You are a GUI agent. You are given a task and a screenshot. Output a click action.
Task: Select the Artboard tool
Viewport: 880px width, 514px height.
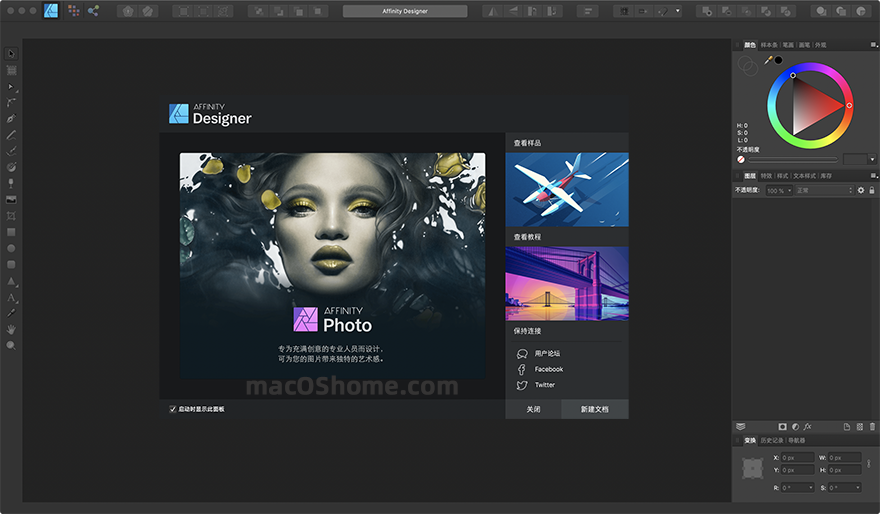pyautogui.click(x=11, y=70)
